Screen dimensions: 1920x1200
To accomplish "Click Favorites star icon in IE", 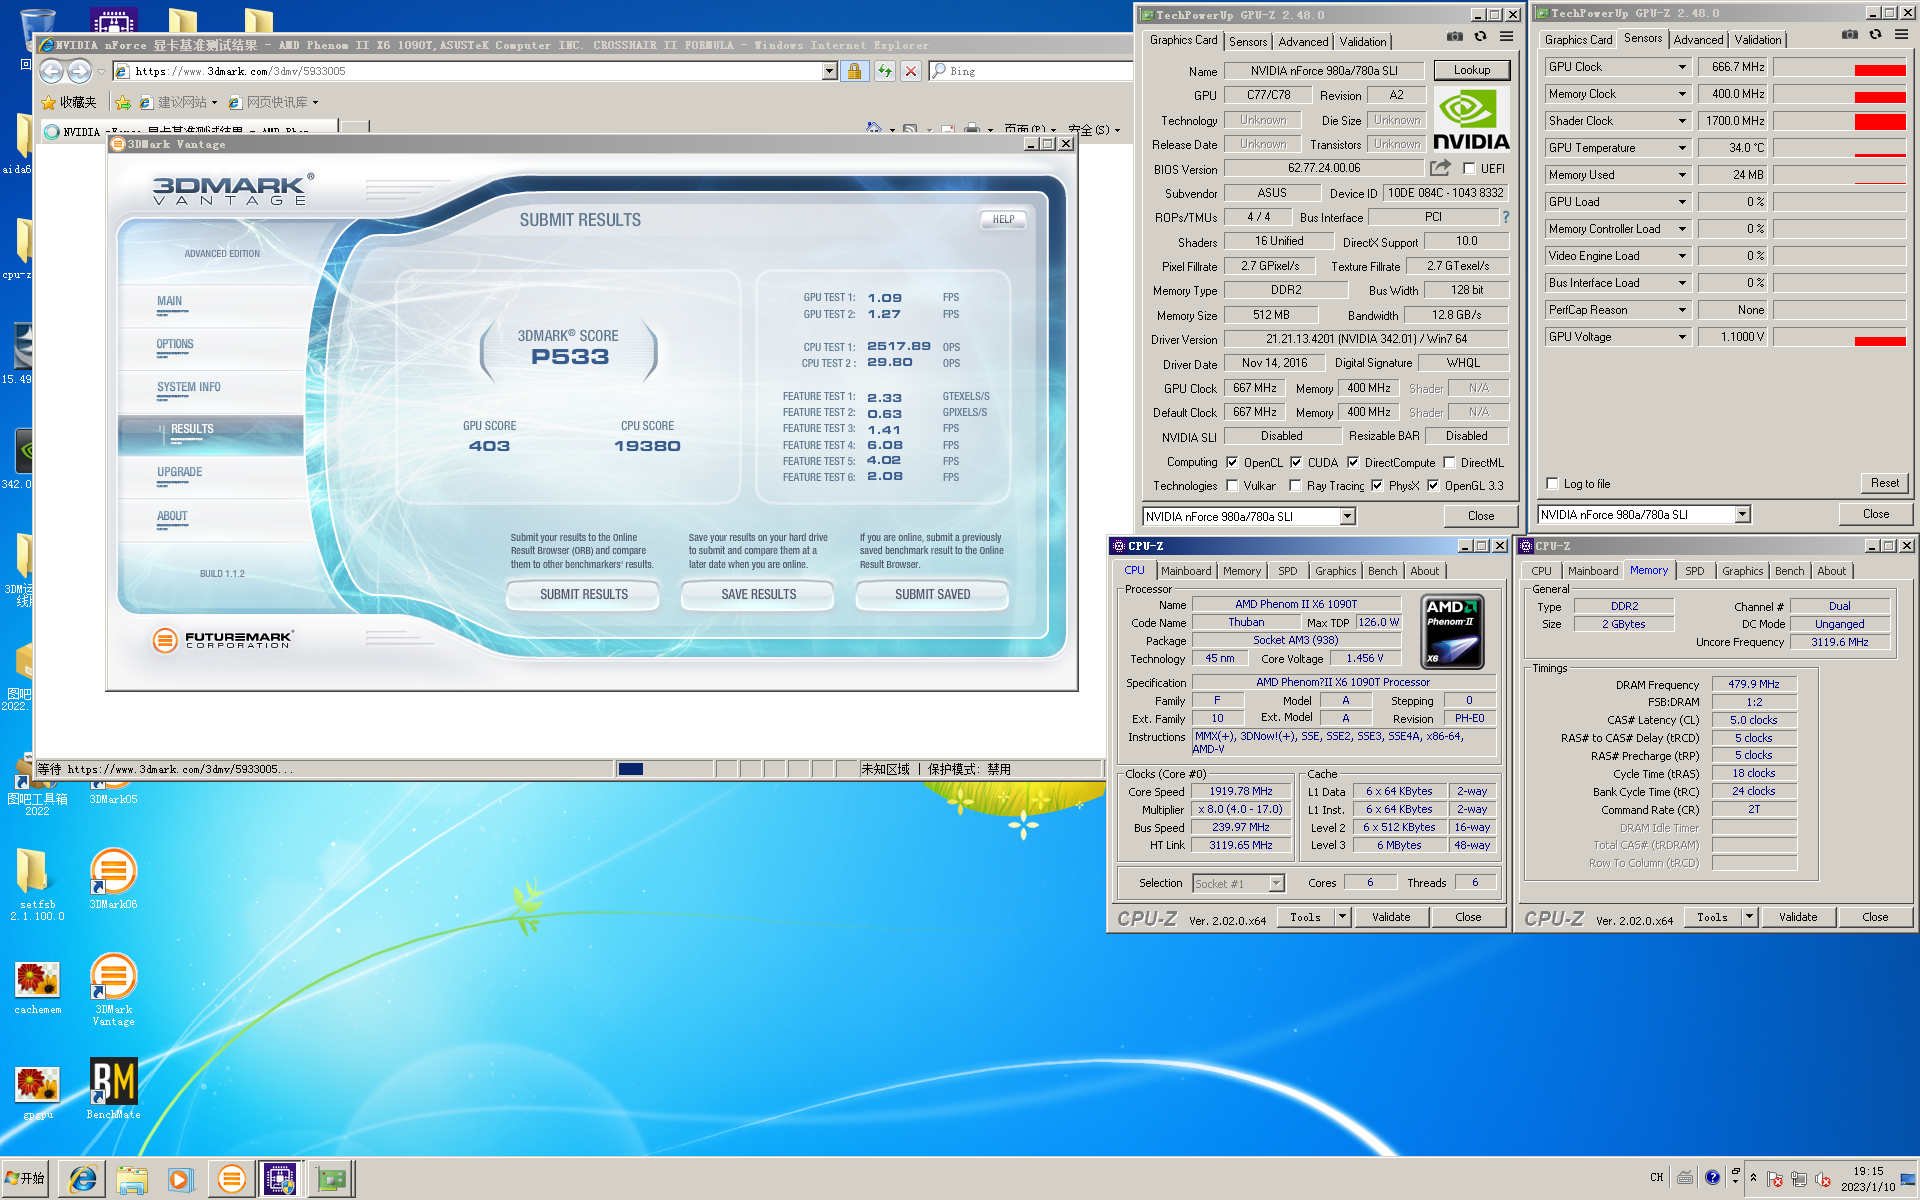I will pos(48,102).
